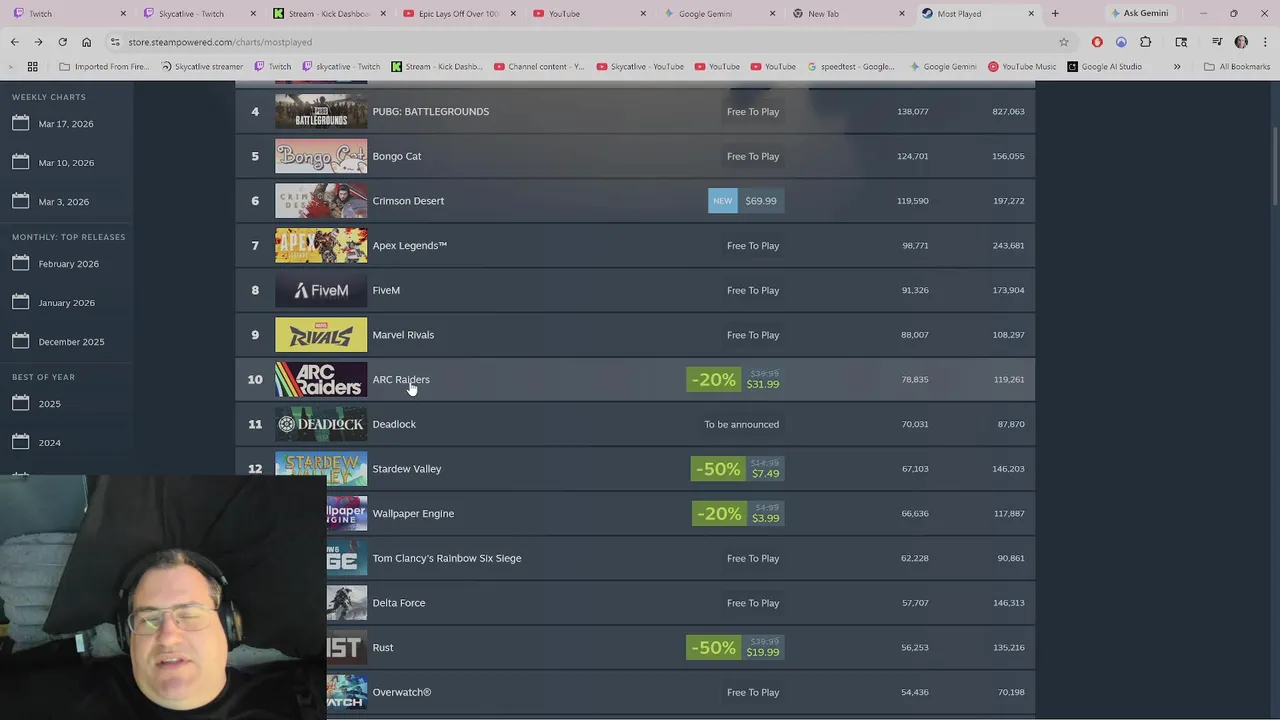Open the Extensions puzzle-piece menu
The image size is (1280, 720).
pyautogui.click(x=1146, y=42)
